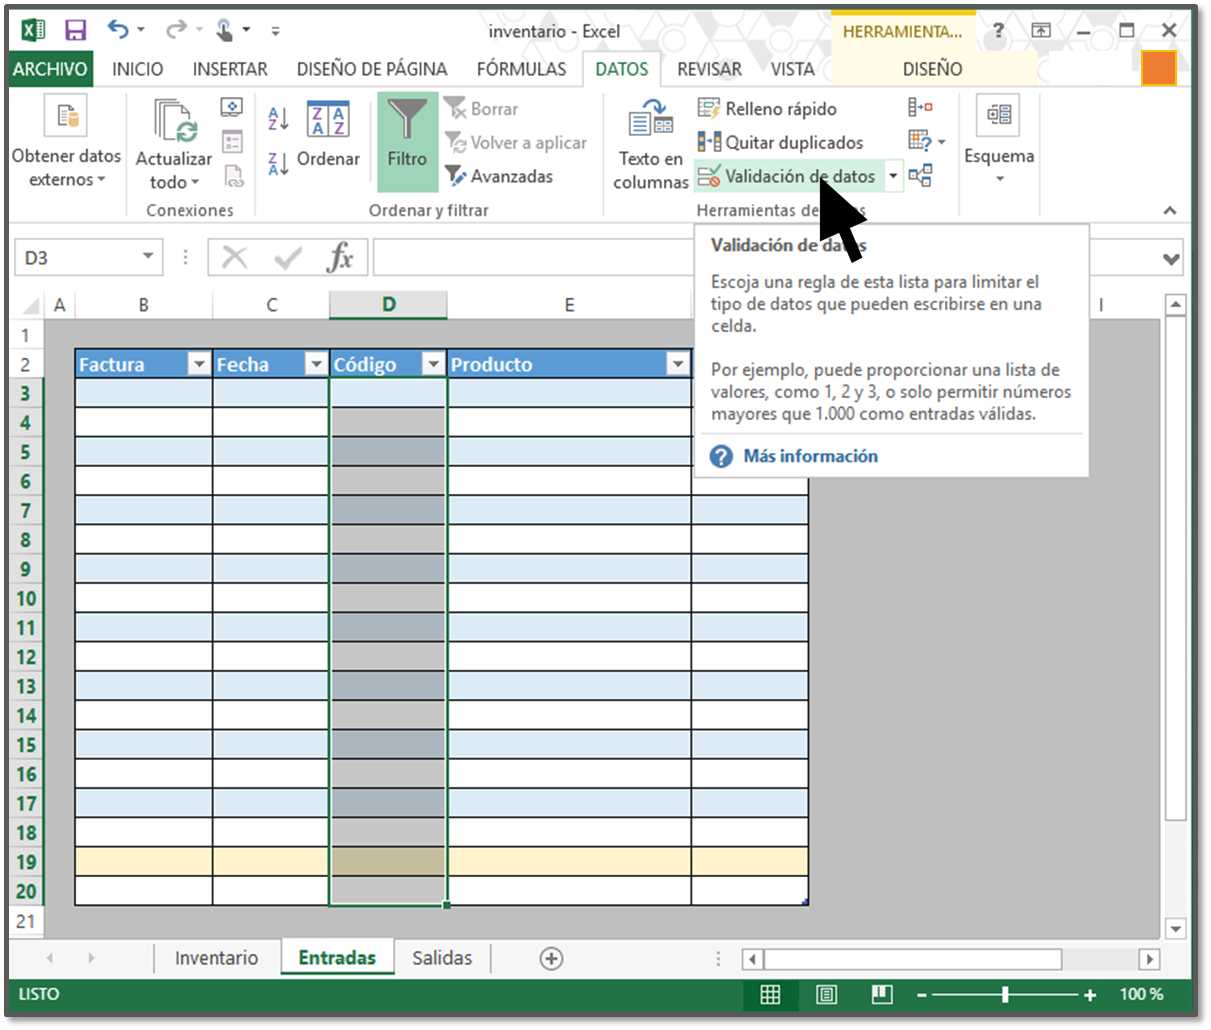1211x1030 pixels.
Task: Add a new sheet with plus icon
Action: click(551, 958)
